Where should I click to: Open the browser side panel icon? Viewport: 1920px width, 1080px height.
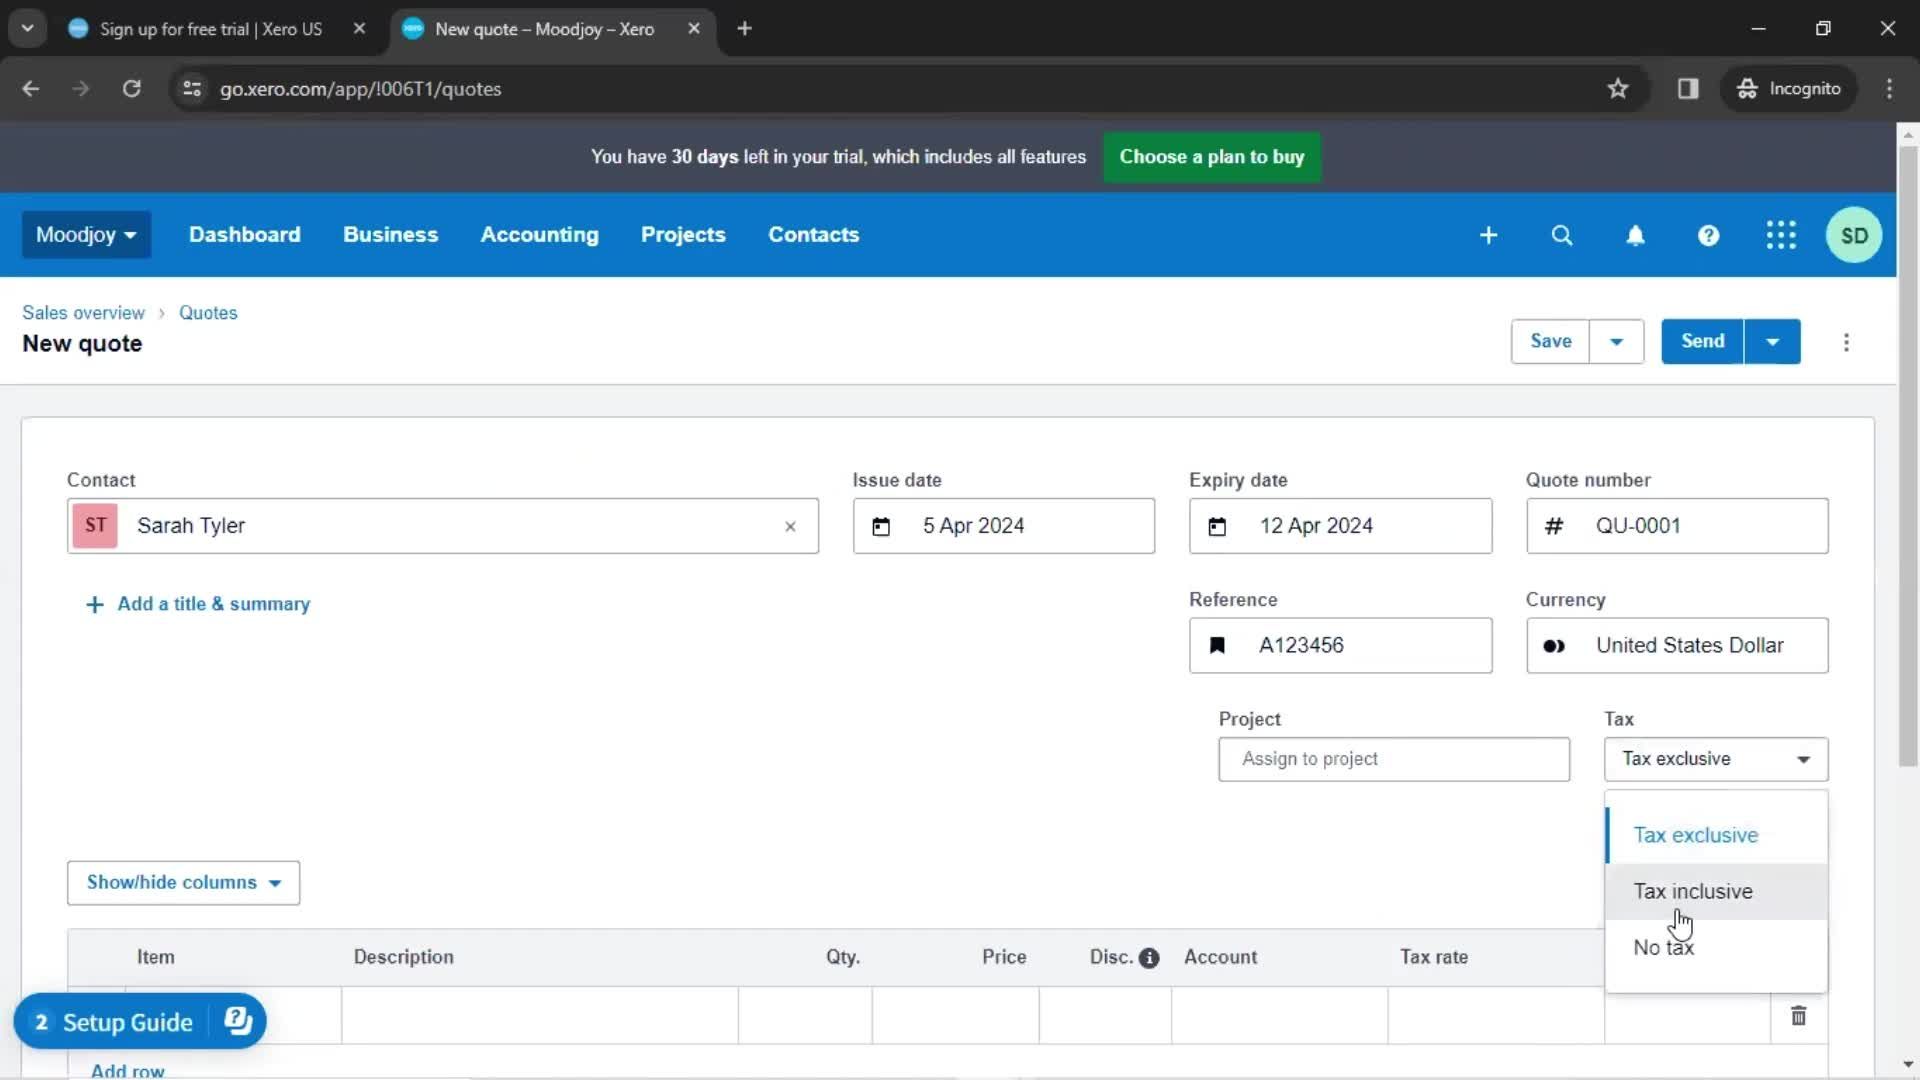click(x=1688, y=89)
